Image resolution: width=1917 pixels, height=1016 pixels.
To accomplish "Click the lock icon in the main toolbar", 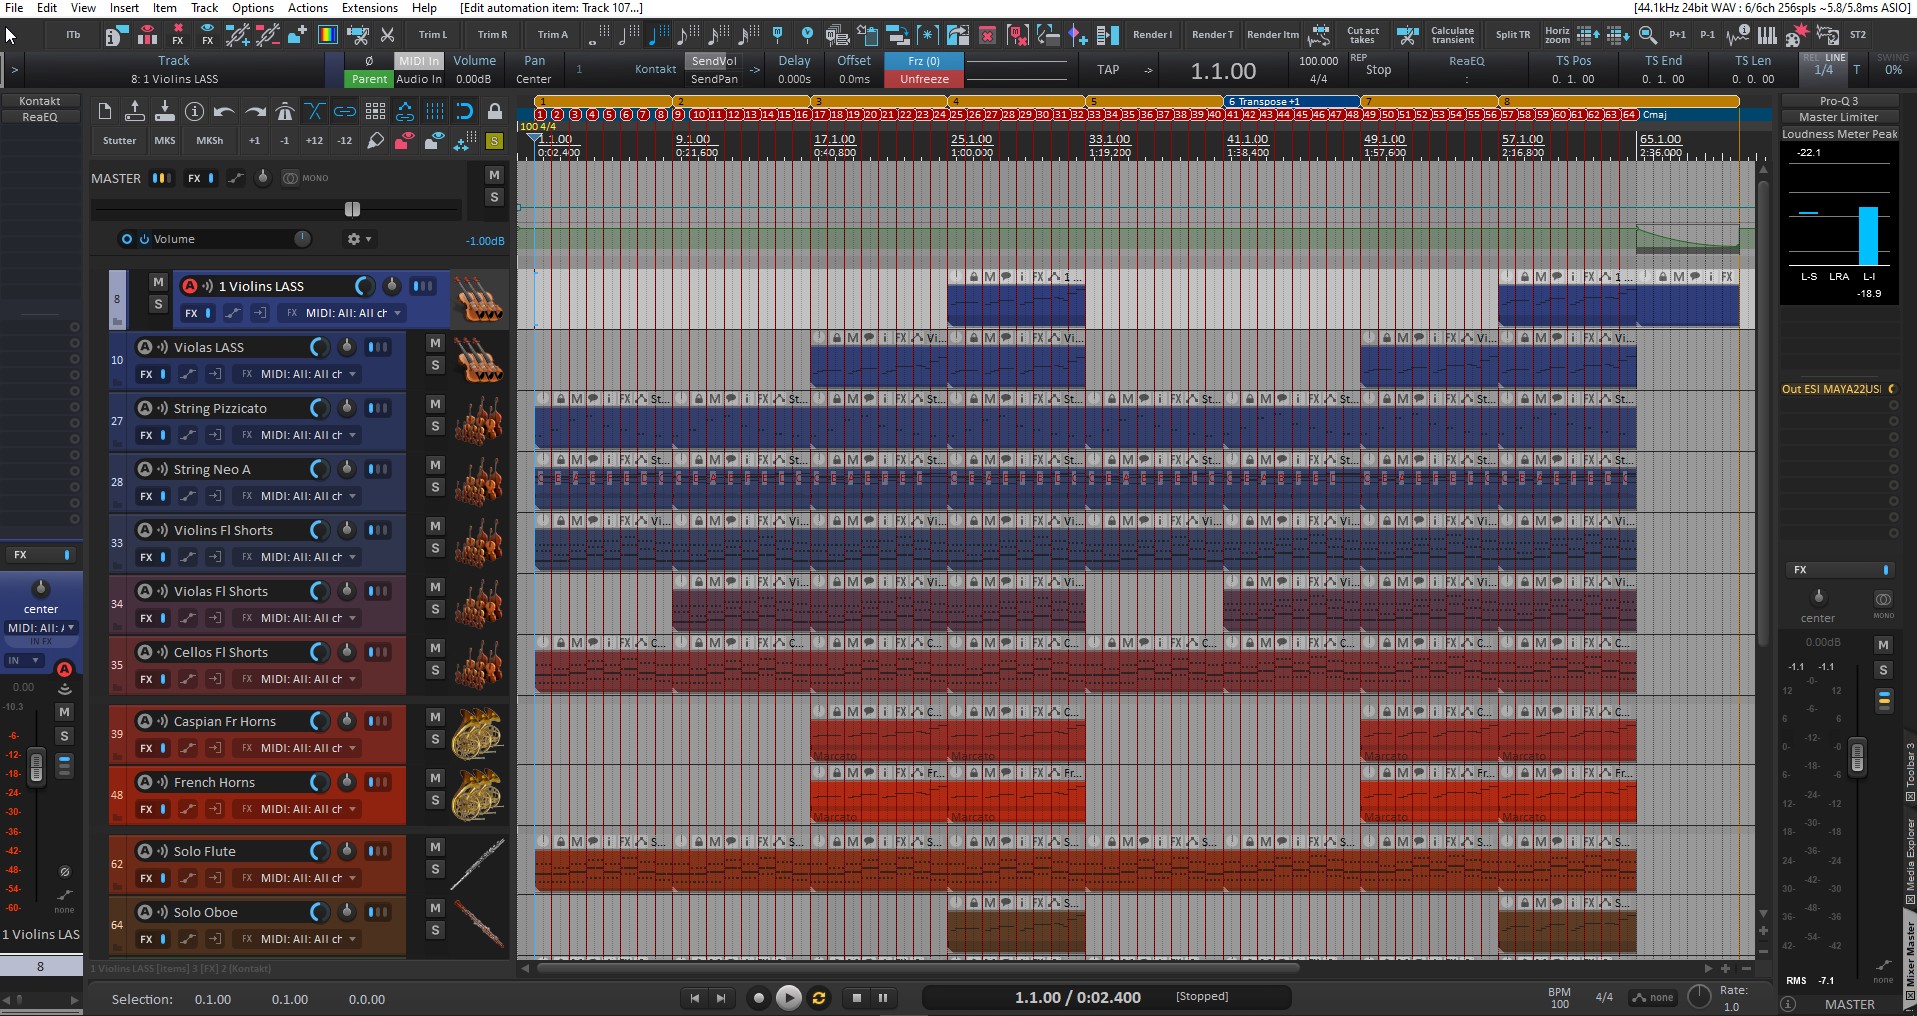I will point(494,111).
